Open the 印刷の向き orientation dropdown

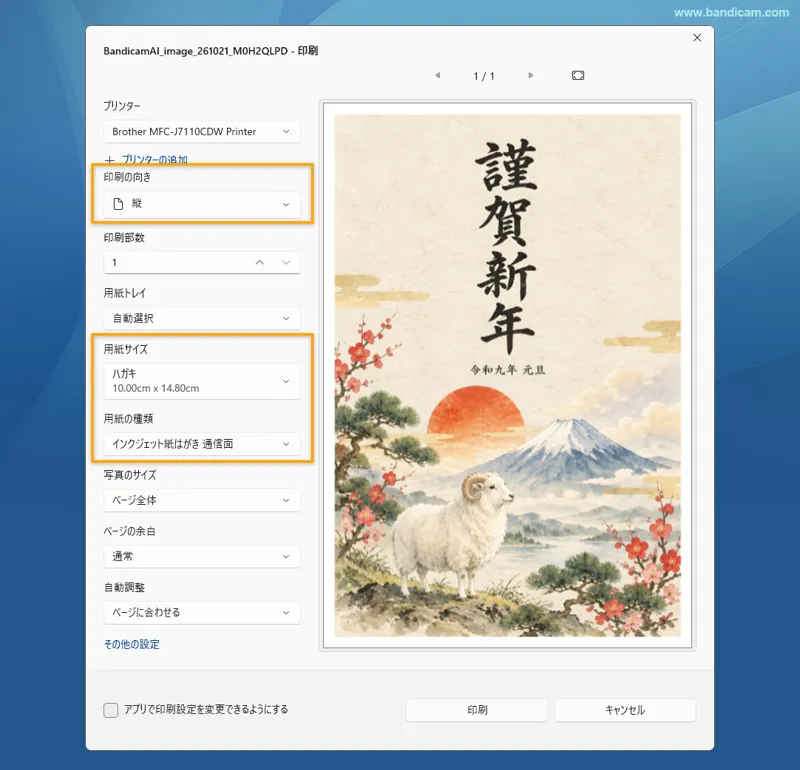coord(202,204)
